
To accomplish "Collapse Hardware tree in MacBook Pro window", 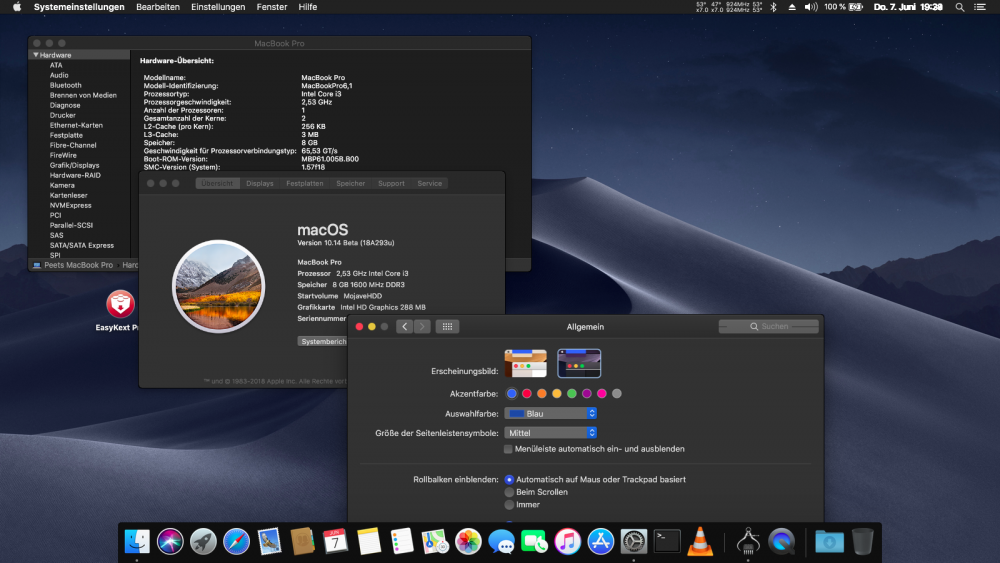I will (x=36, y=55).
